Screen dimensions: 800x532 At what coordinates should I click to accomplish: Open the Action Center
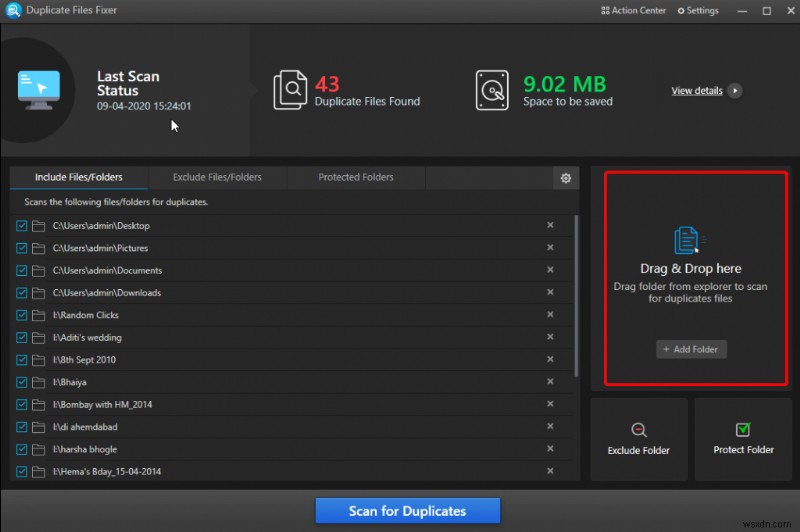633,10
